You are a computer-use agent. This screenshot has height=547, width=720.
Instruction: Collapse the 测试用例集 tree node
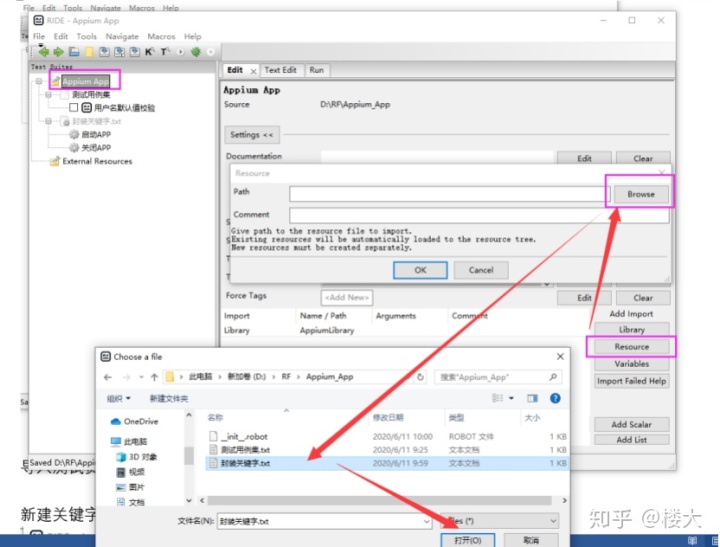coord(48,95)
